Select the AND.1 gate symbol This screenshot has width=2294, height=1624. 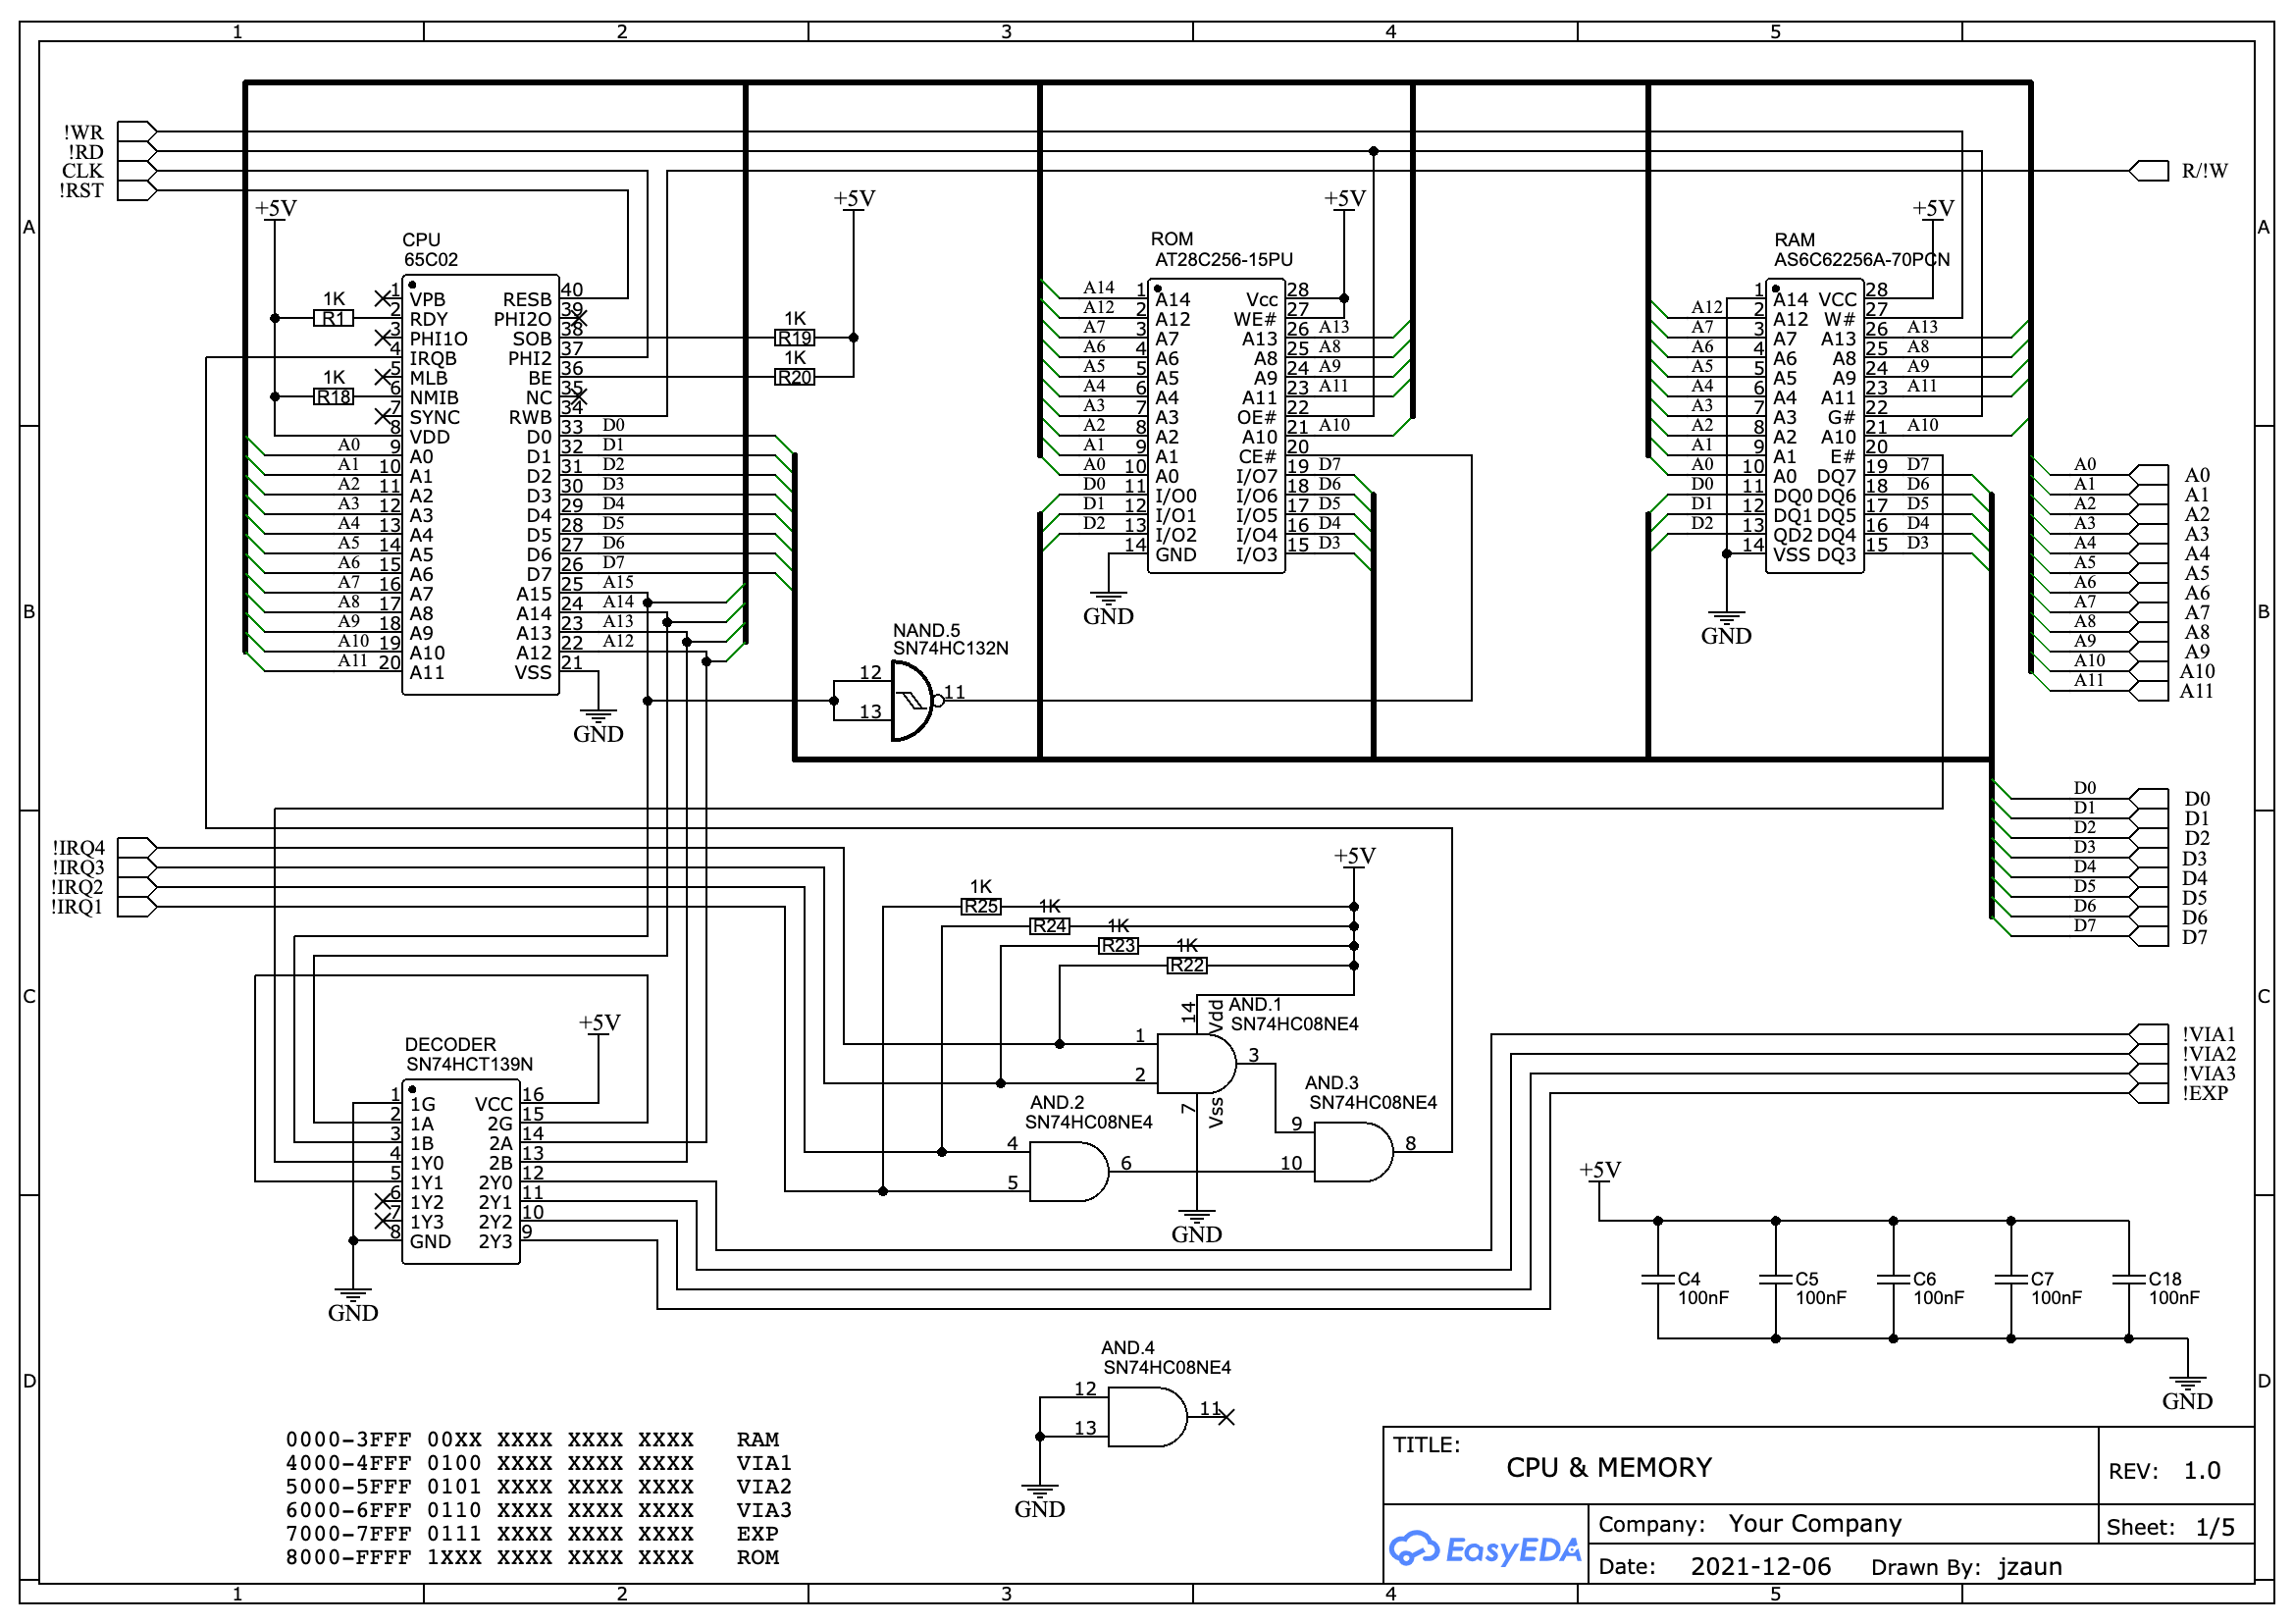click(x=1195, y=1063)
